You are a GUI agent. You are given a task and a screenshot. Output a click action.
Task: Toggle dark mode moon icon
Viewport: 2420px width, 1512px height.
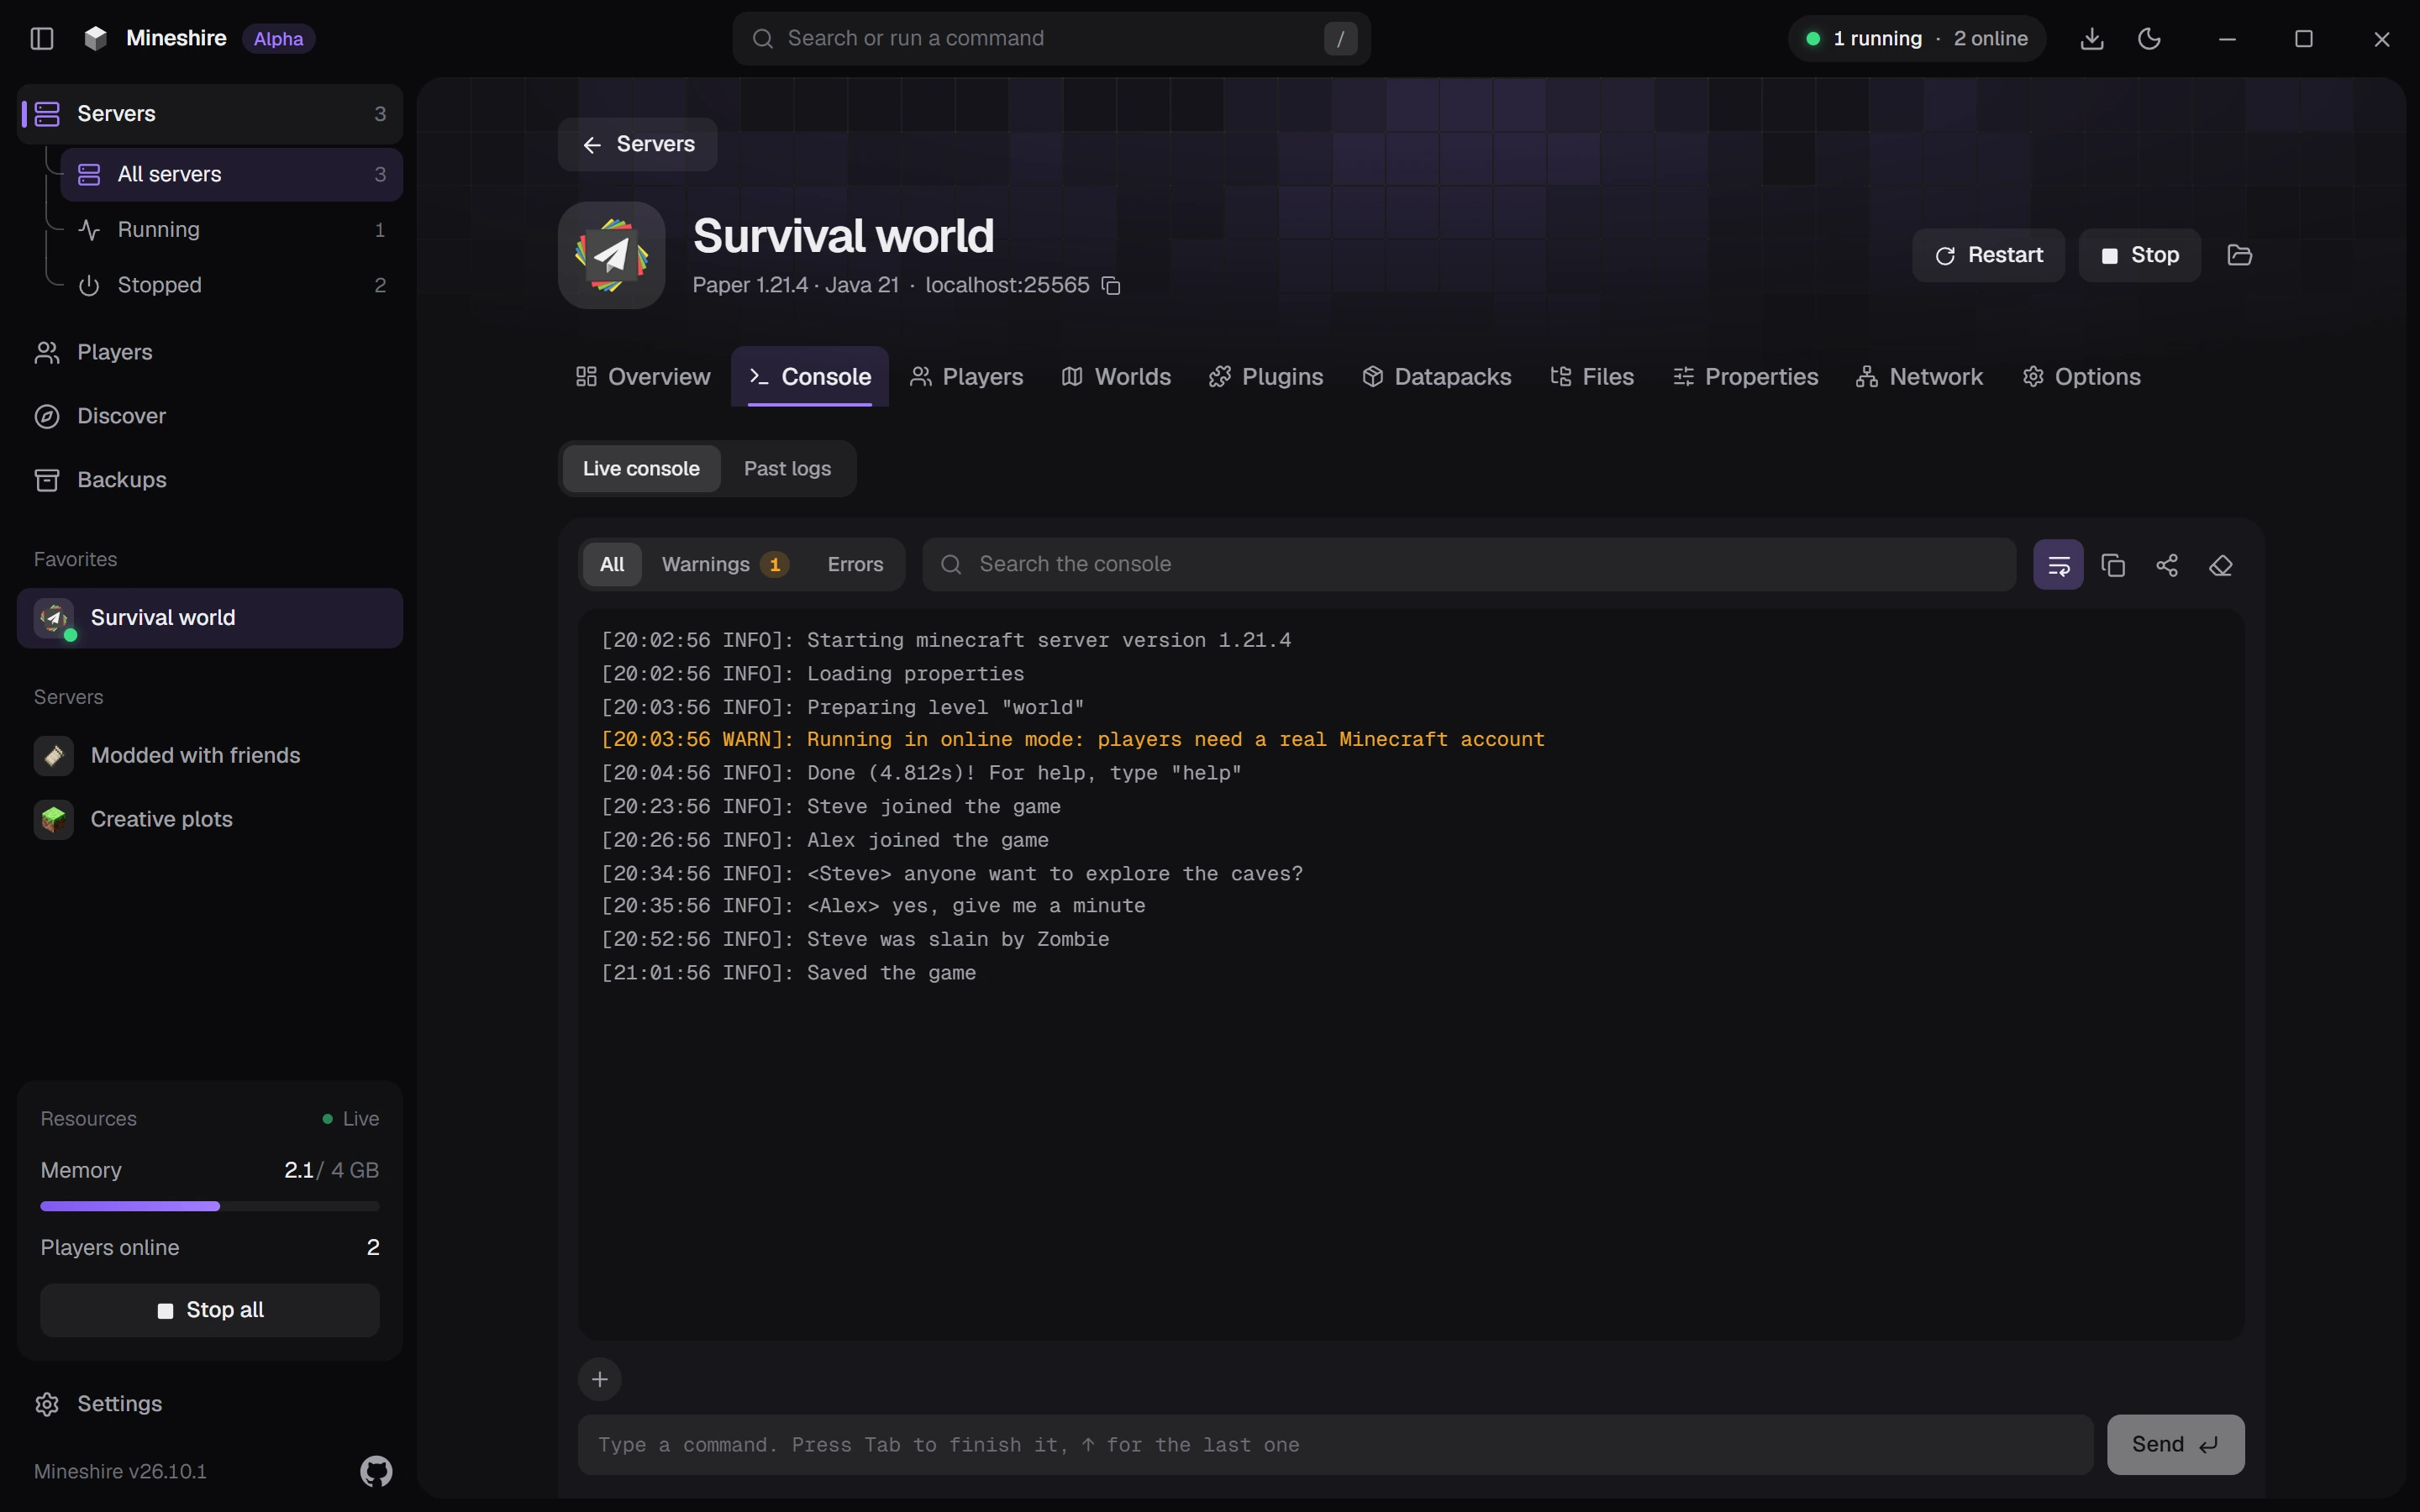[2149, 39]
